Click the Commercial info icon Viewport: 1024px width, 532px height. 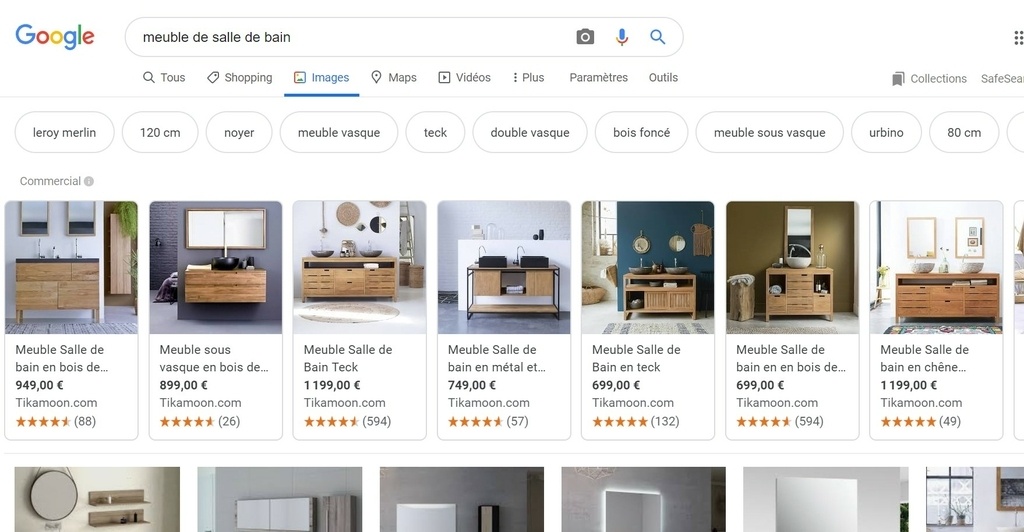coord(89,181)
